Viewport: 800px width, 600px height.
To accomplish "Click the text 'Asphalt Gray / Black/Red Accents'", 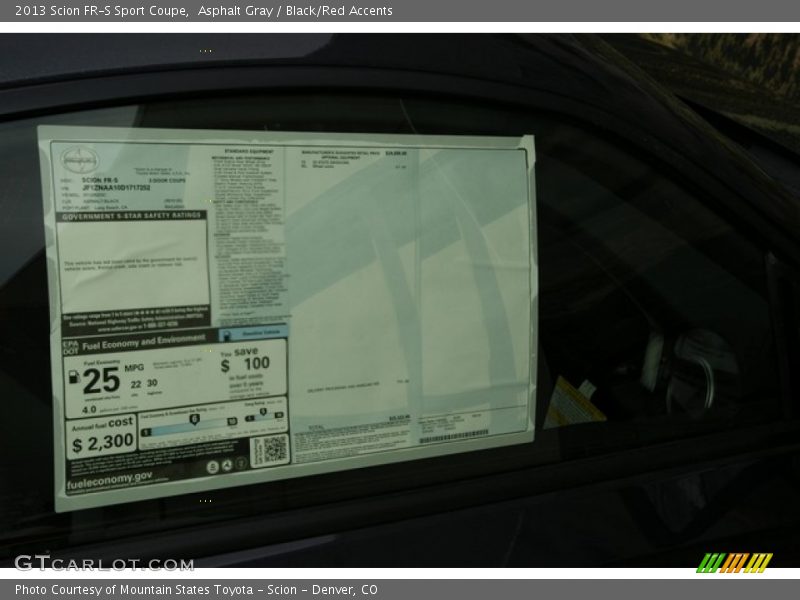I will point(295,11).
